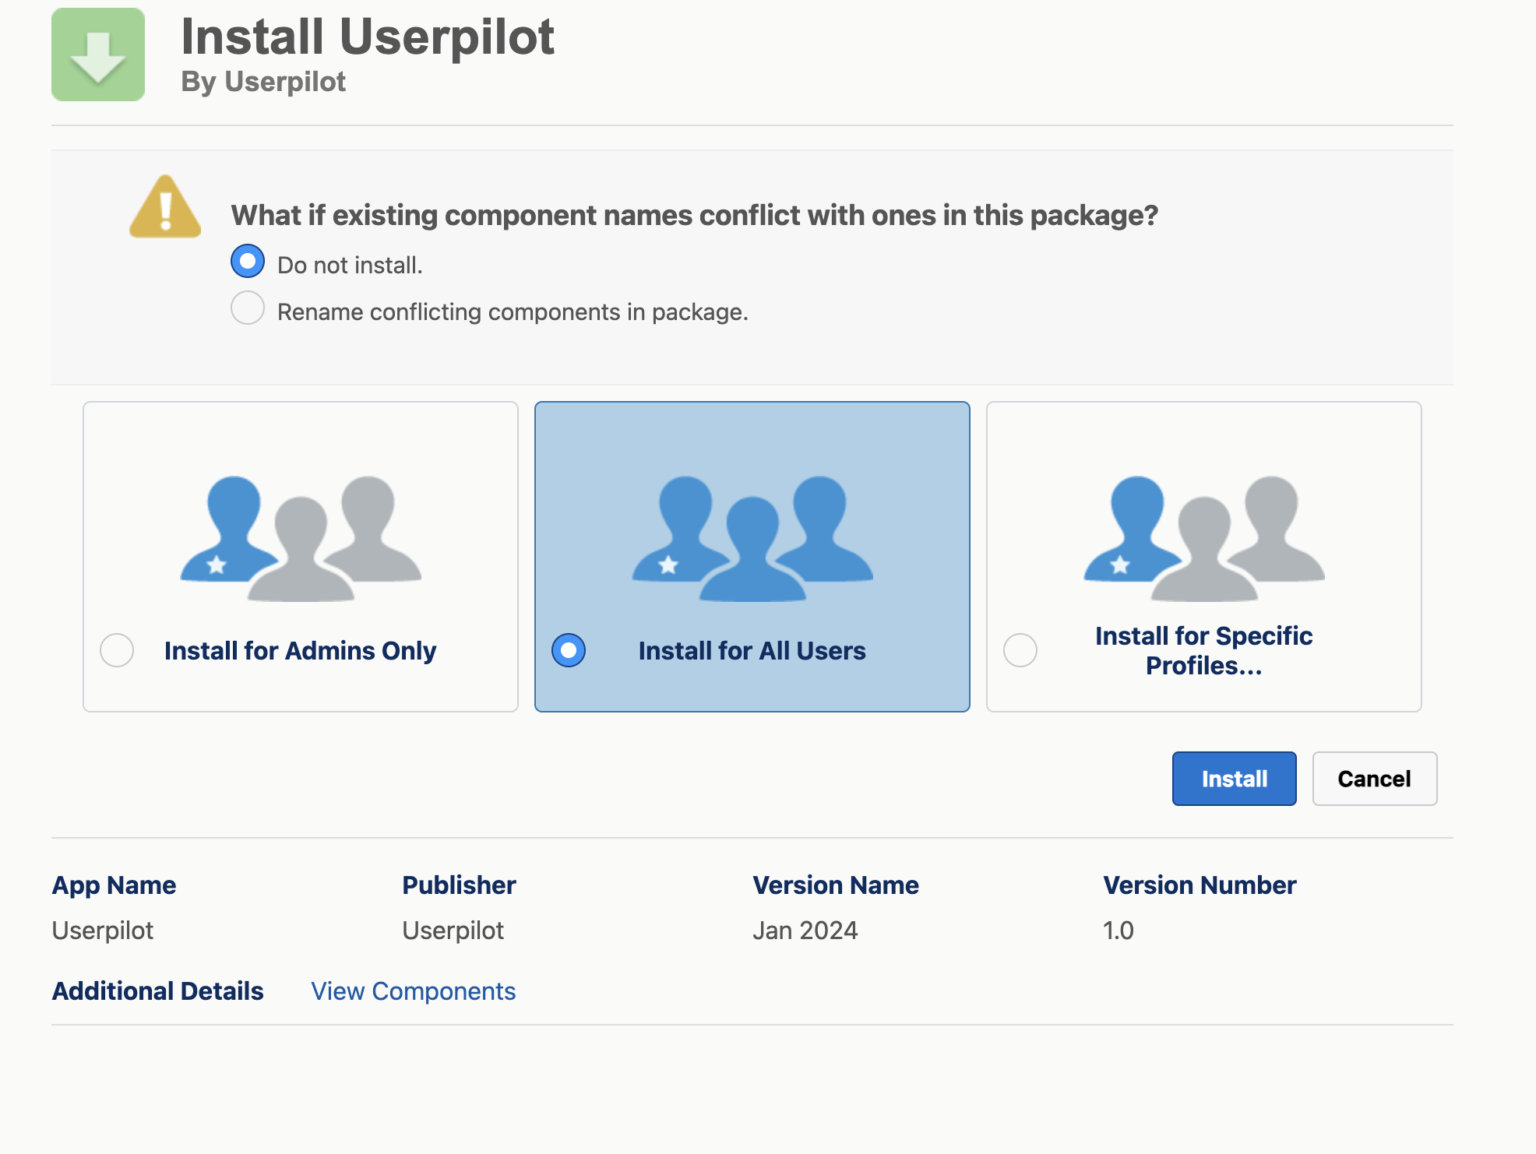Select Install for Admins Only
Screen dimensions: 1536x1154
[116, 650]
